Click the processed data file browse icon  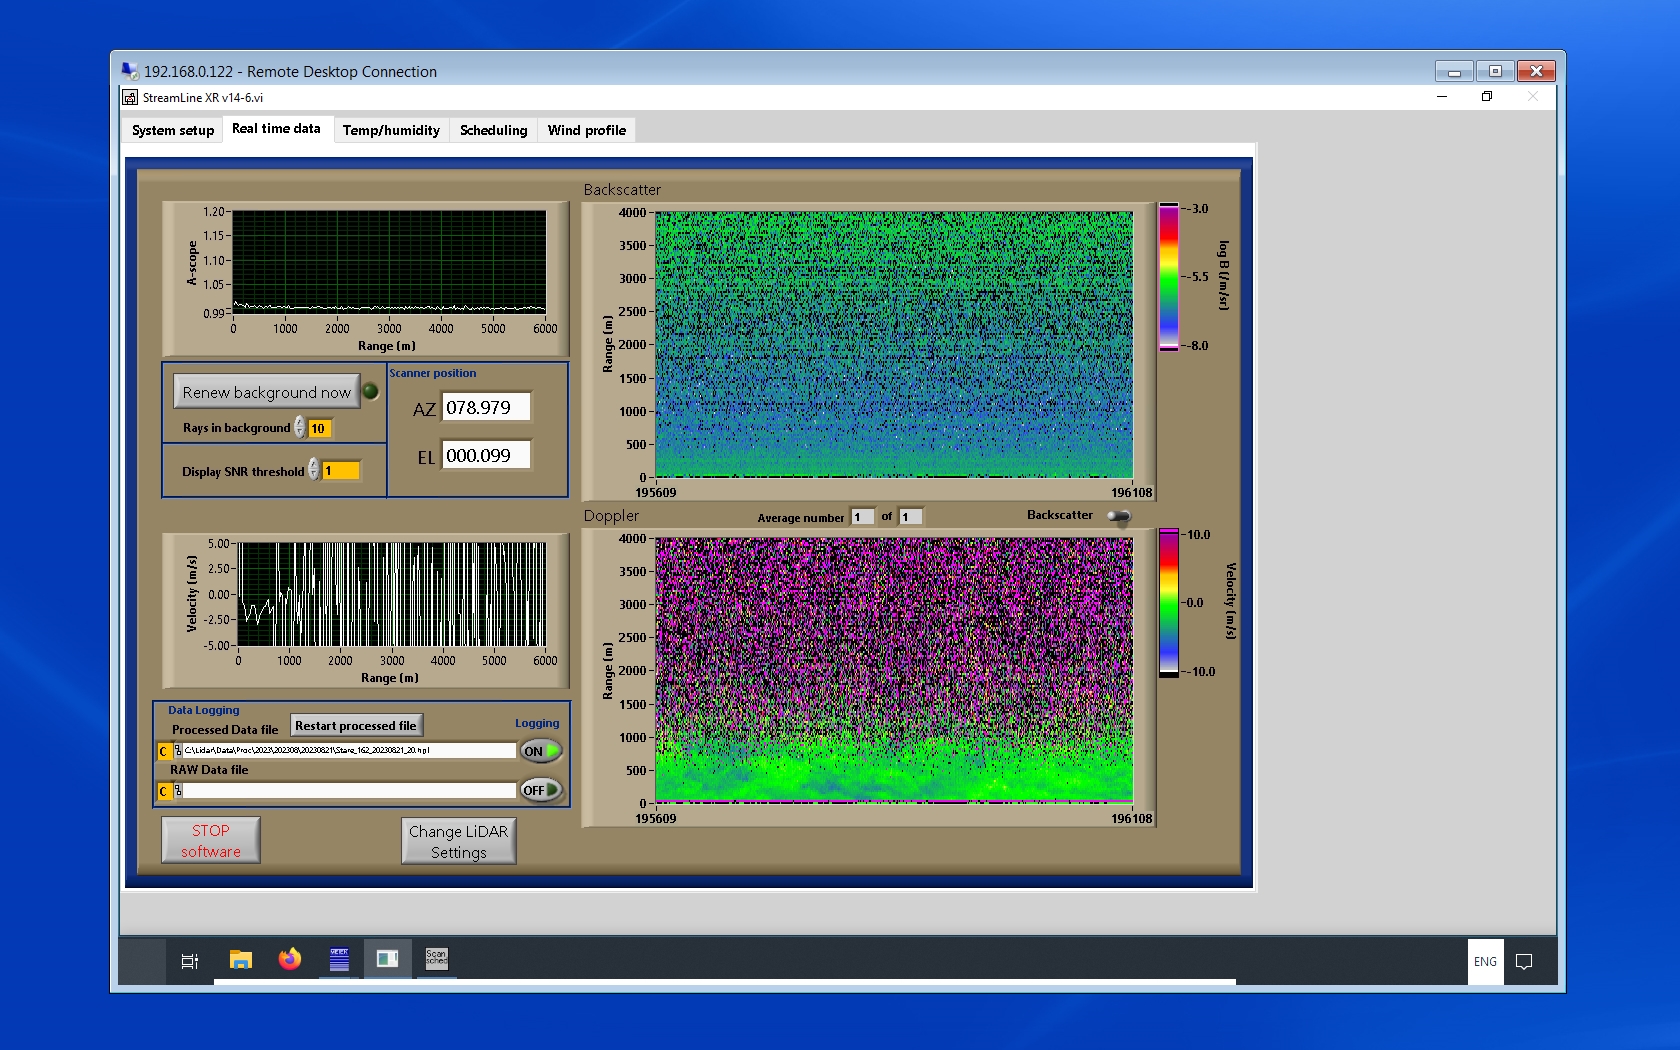click(178, 751)
